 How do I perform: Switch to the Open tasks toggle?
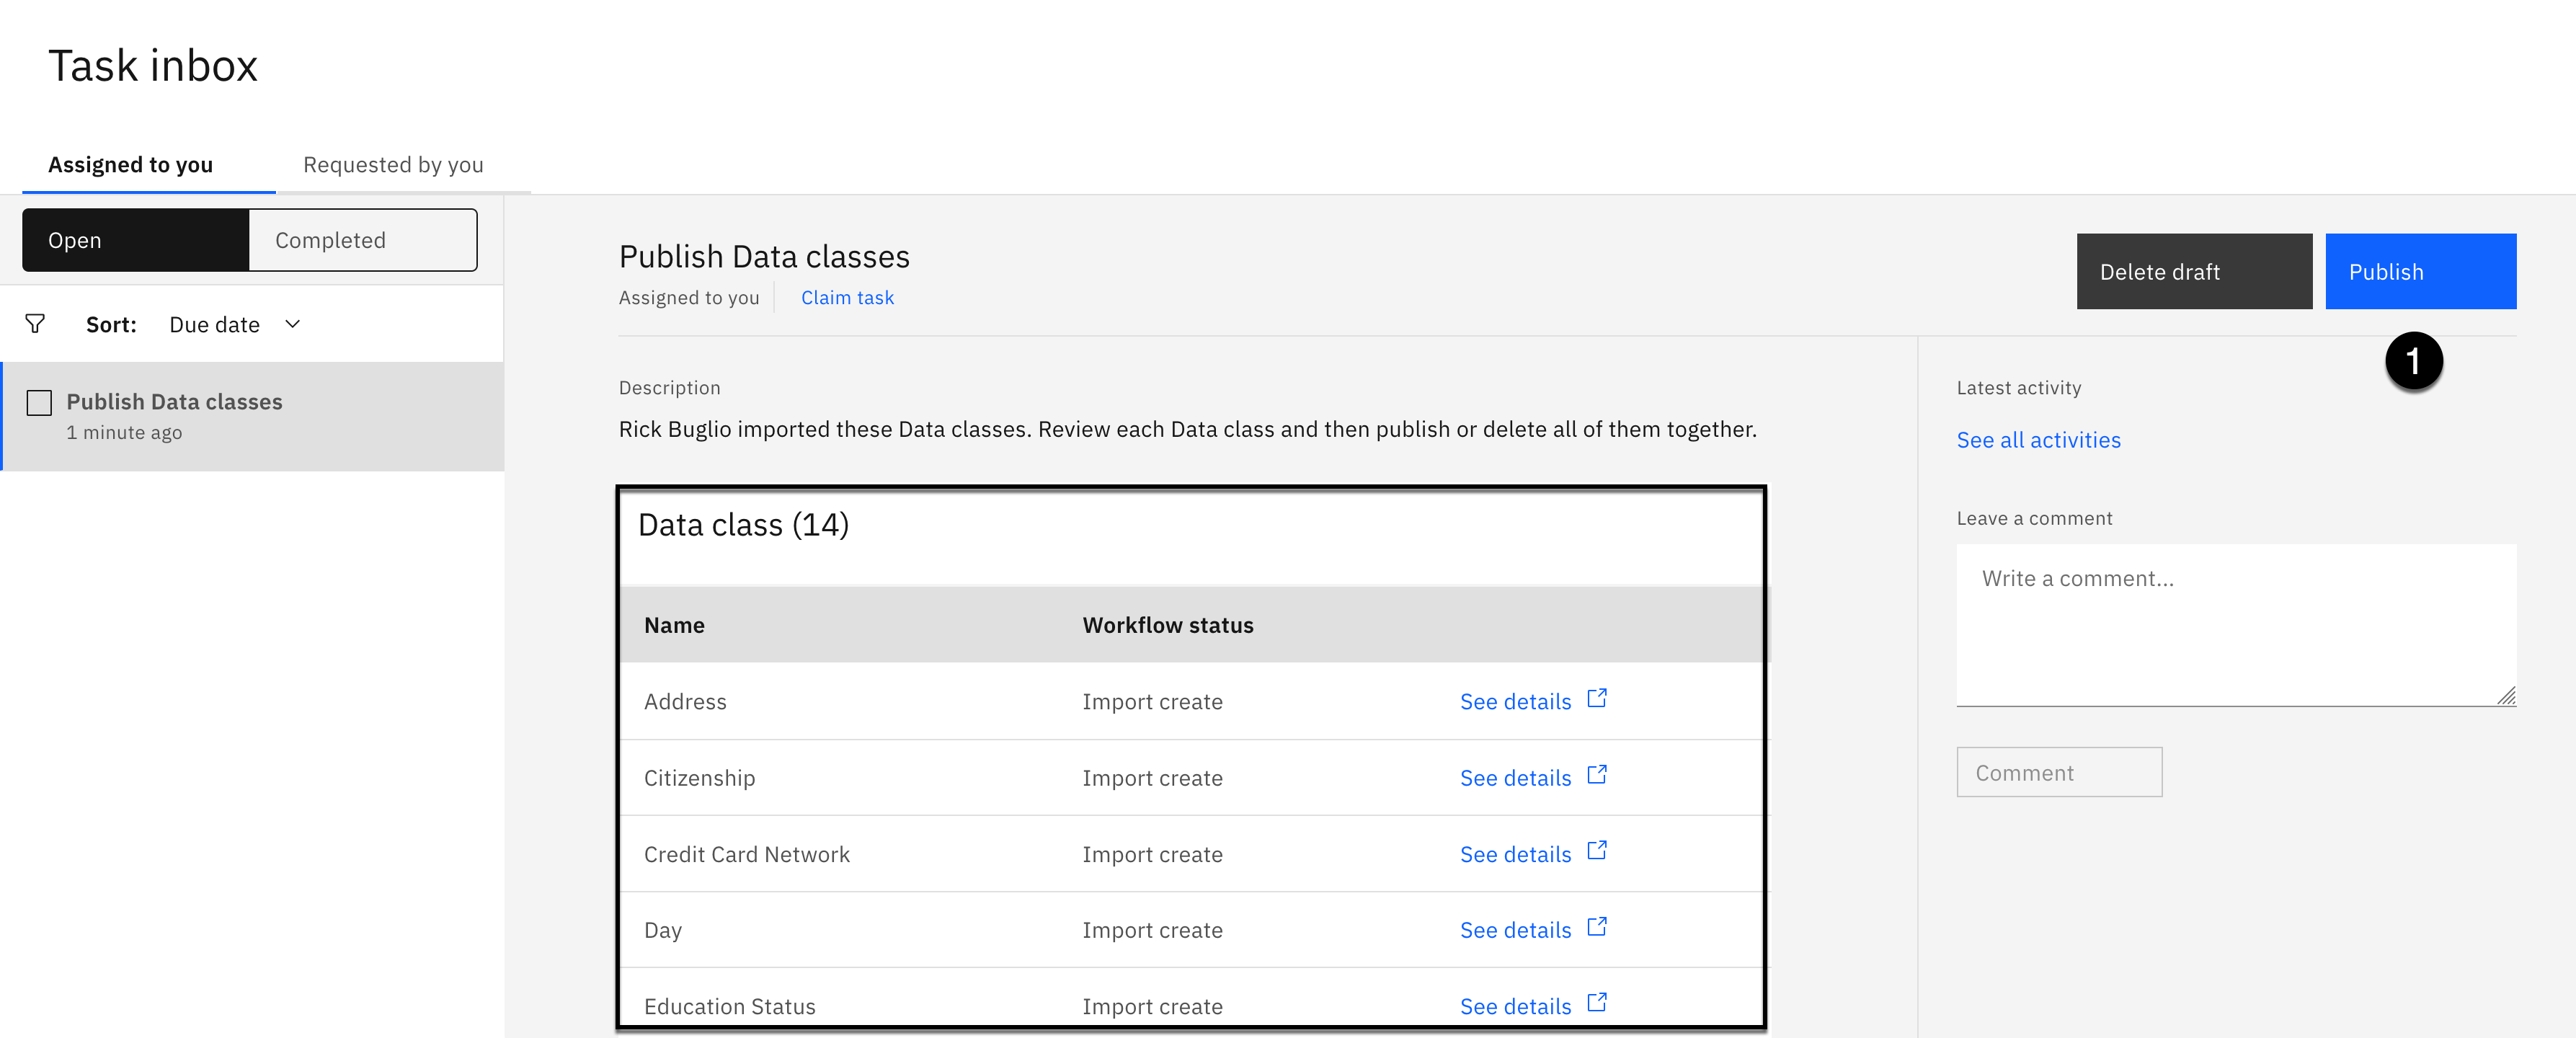pyautogui.click(x=136, y=240)
